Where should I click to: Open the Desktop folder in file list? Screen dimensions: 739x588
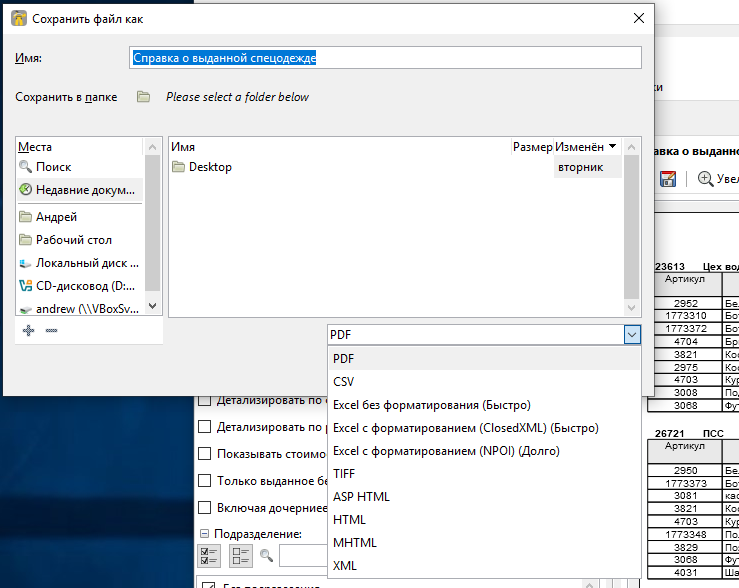209,167
